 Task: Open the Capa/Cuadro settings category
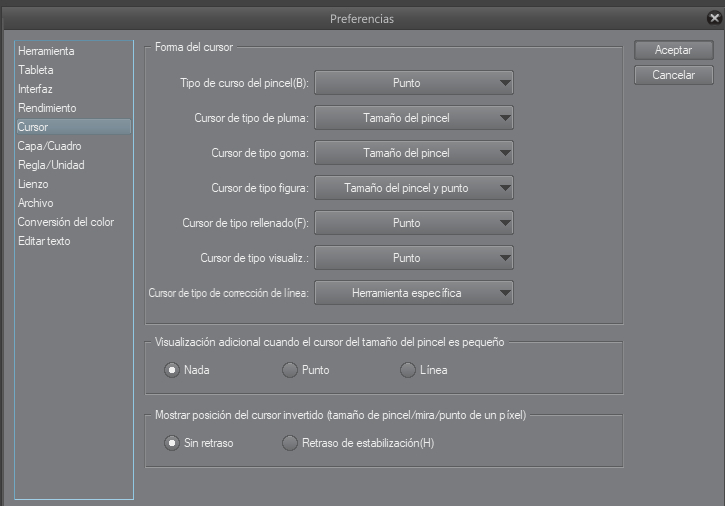tap(50, 146)
